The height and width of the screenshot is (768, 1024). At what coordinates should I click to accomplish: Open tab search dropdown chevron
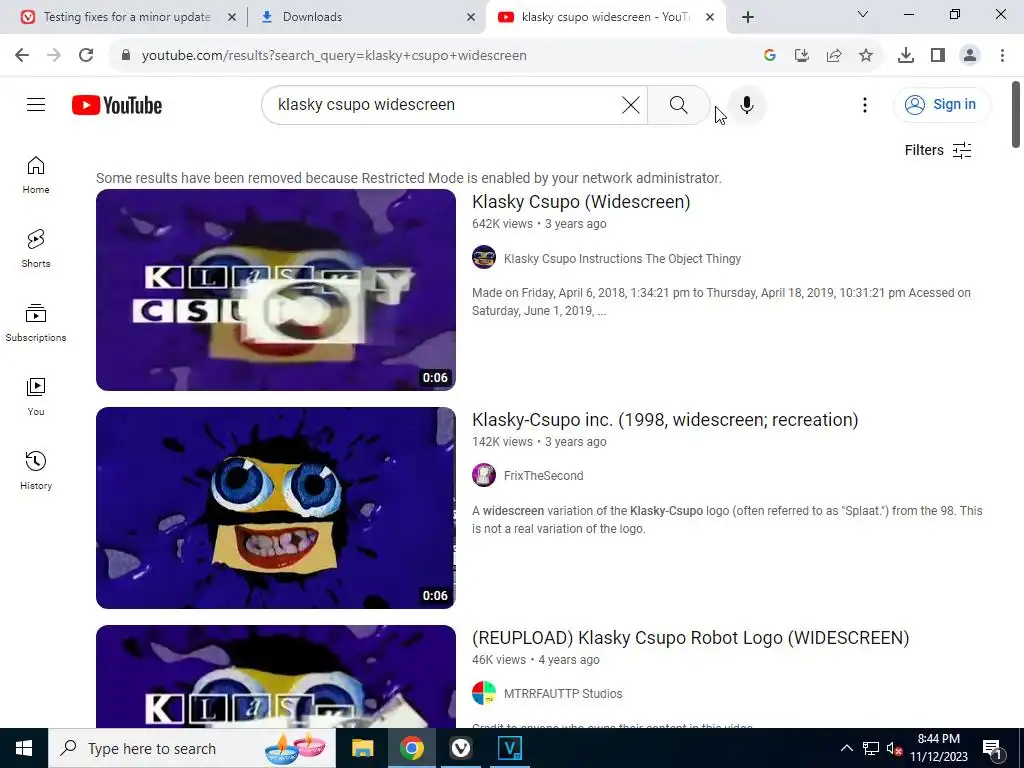tap(862, 14)
